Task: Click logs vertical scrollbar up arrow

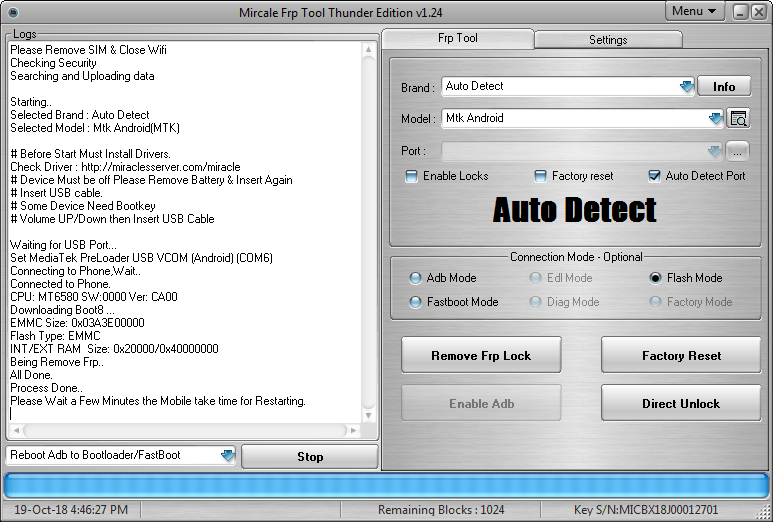Action: (368, 49)
